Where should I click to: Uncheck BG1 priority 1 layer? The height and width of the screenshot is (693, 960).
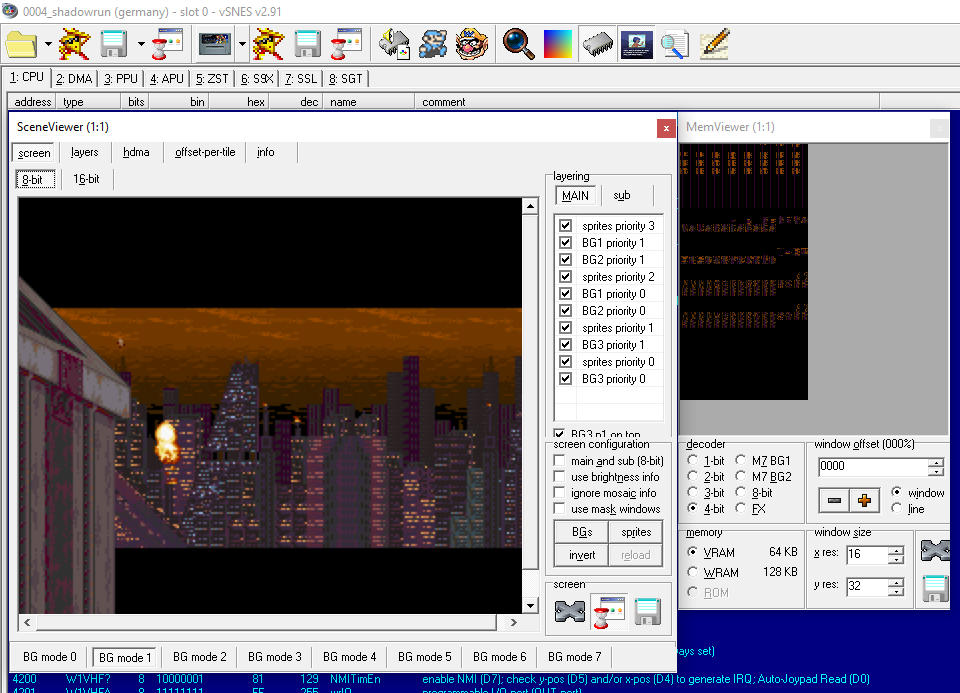(566, 242)
